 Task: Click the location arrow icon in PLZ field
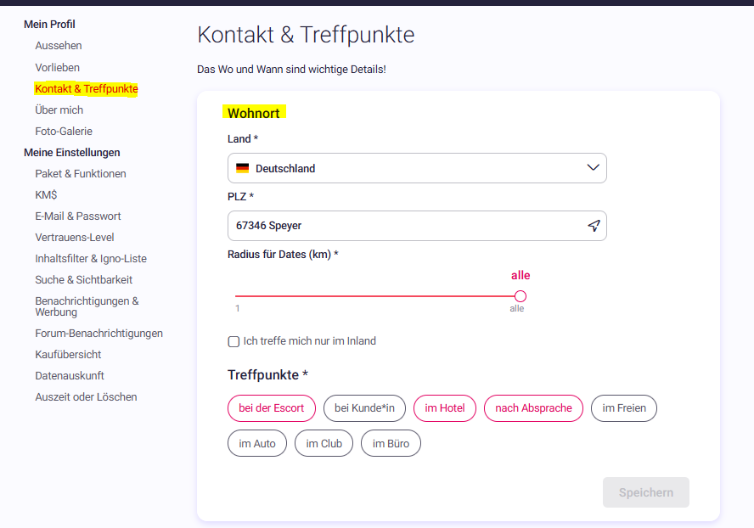tap(594, 226)
